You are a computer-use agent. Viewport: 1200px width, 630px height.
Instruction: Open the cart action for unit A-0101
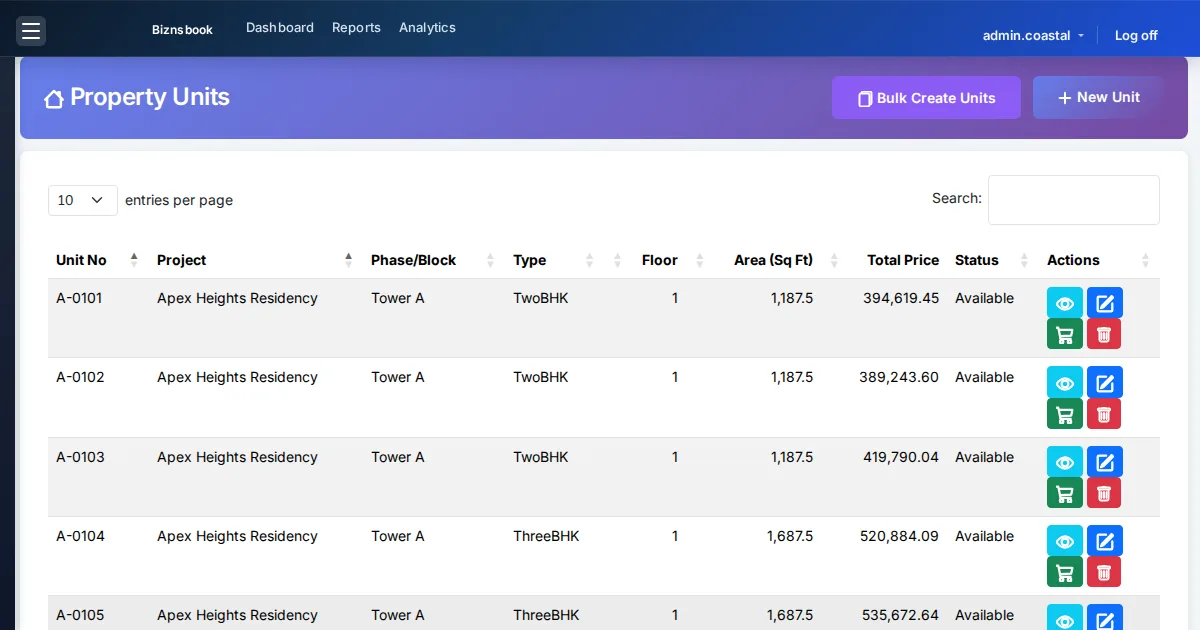tap(1065, 334)
